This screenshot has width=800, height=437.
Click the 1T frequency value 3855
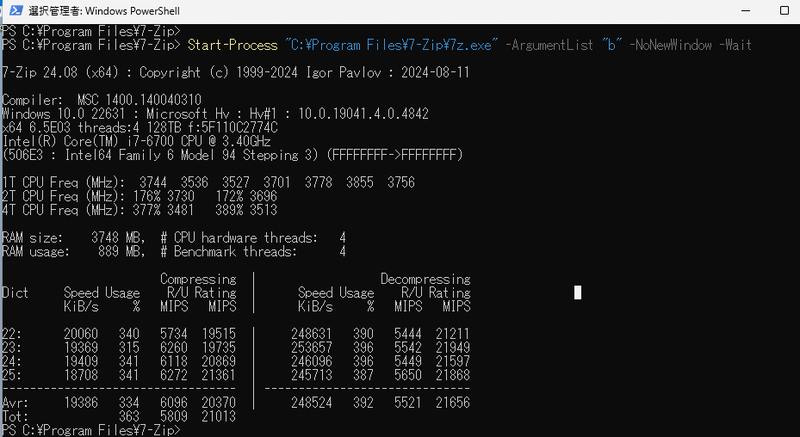click(360, 183)
